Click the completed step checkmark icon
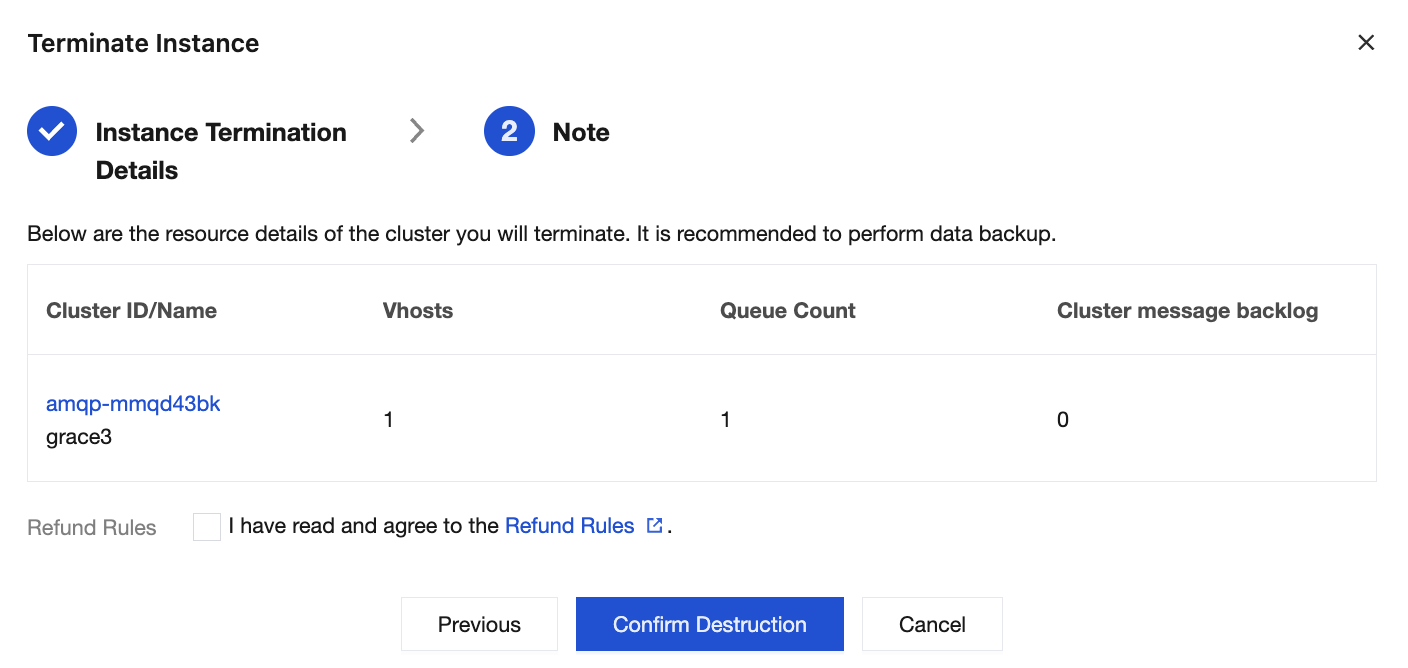The height and width of the screenshot is (668, 1408). pos(52,132)
